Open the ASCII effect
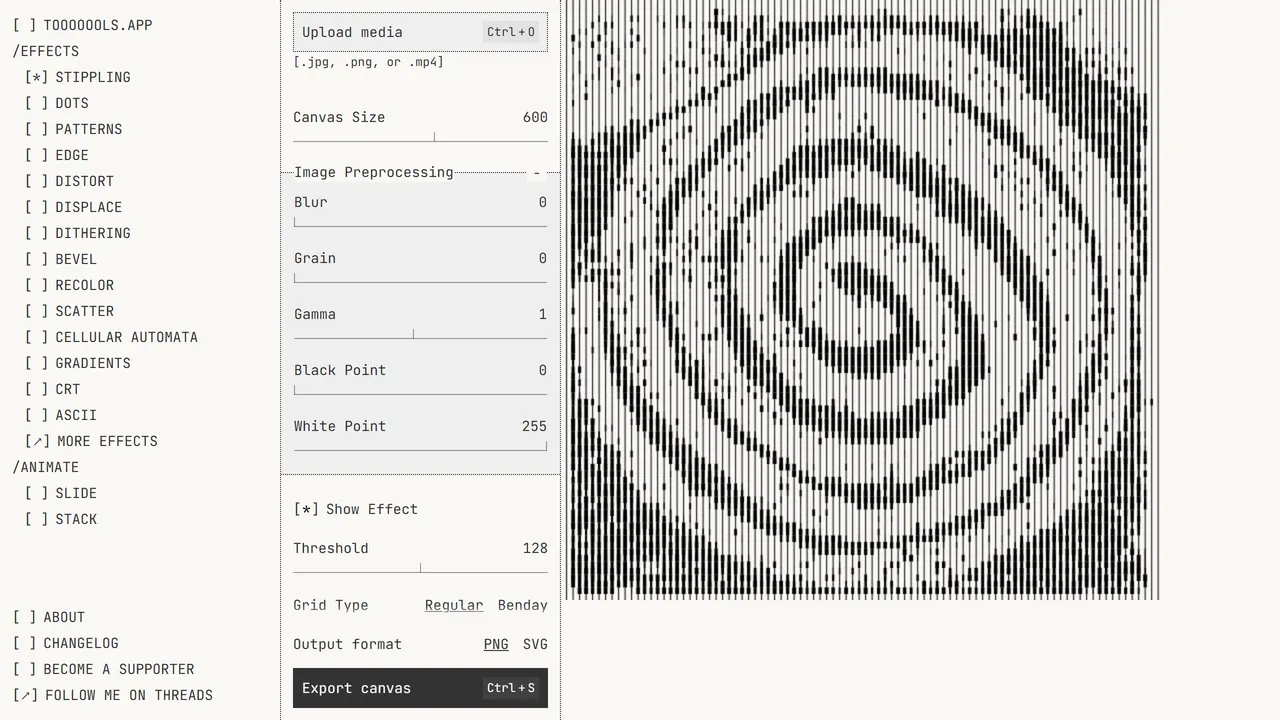 tap(61, 415)
